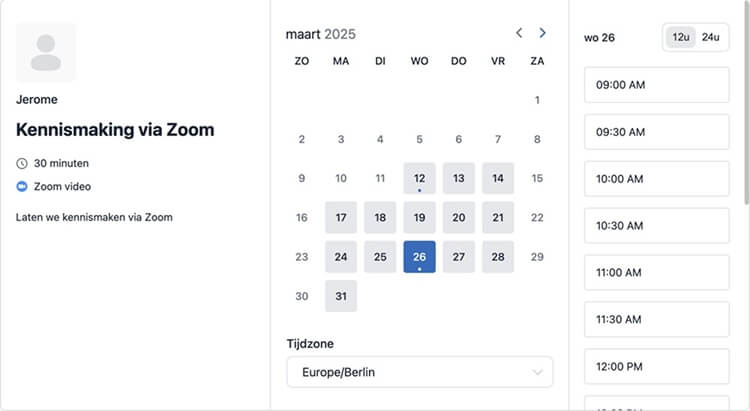Go to the previous month arrow
The image size is (750, 411).
coord(519,33)
